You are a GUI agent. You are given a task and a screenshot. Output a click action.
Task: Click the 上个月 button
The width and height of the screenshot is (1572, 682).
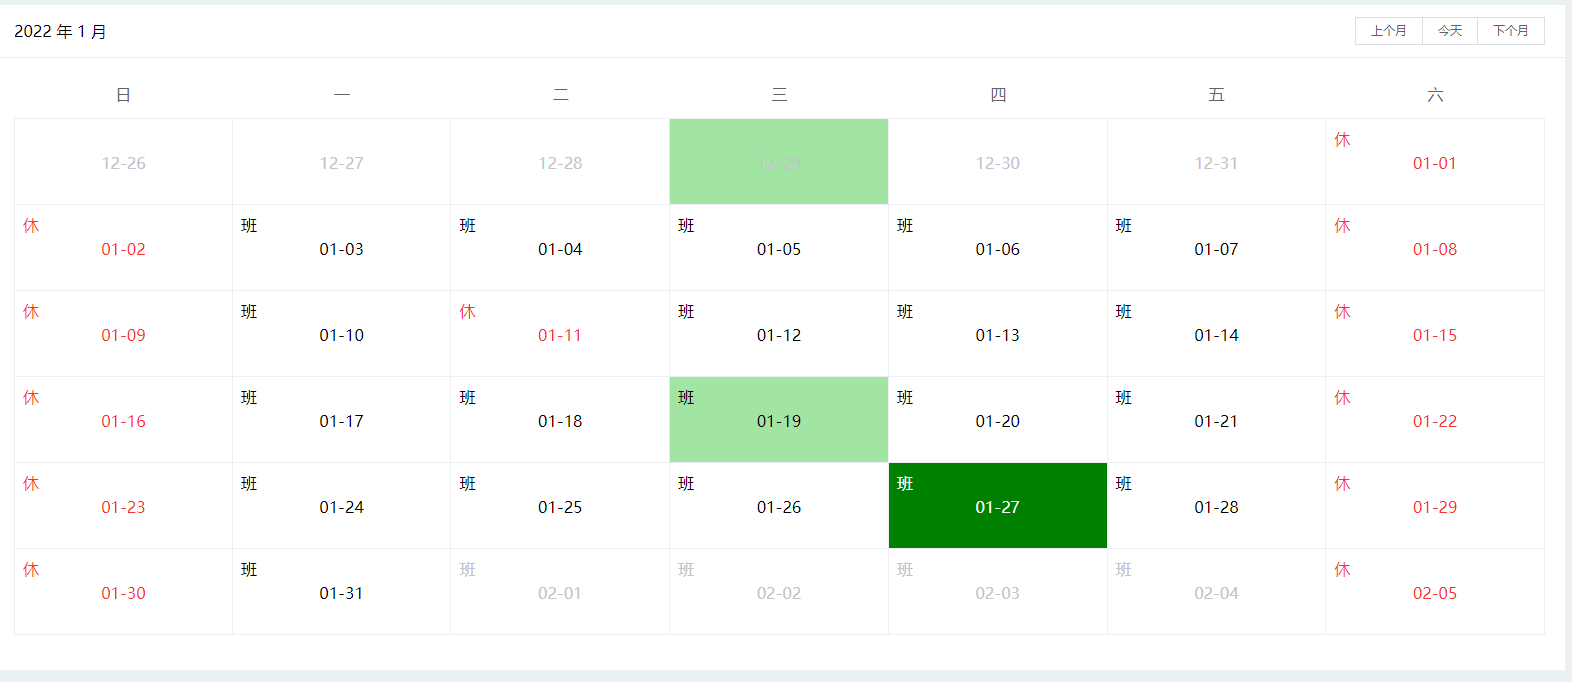tap(1388, 31)
